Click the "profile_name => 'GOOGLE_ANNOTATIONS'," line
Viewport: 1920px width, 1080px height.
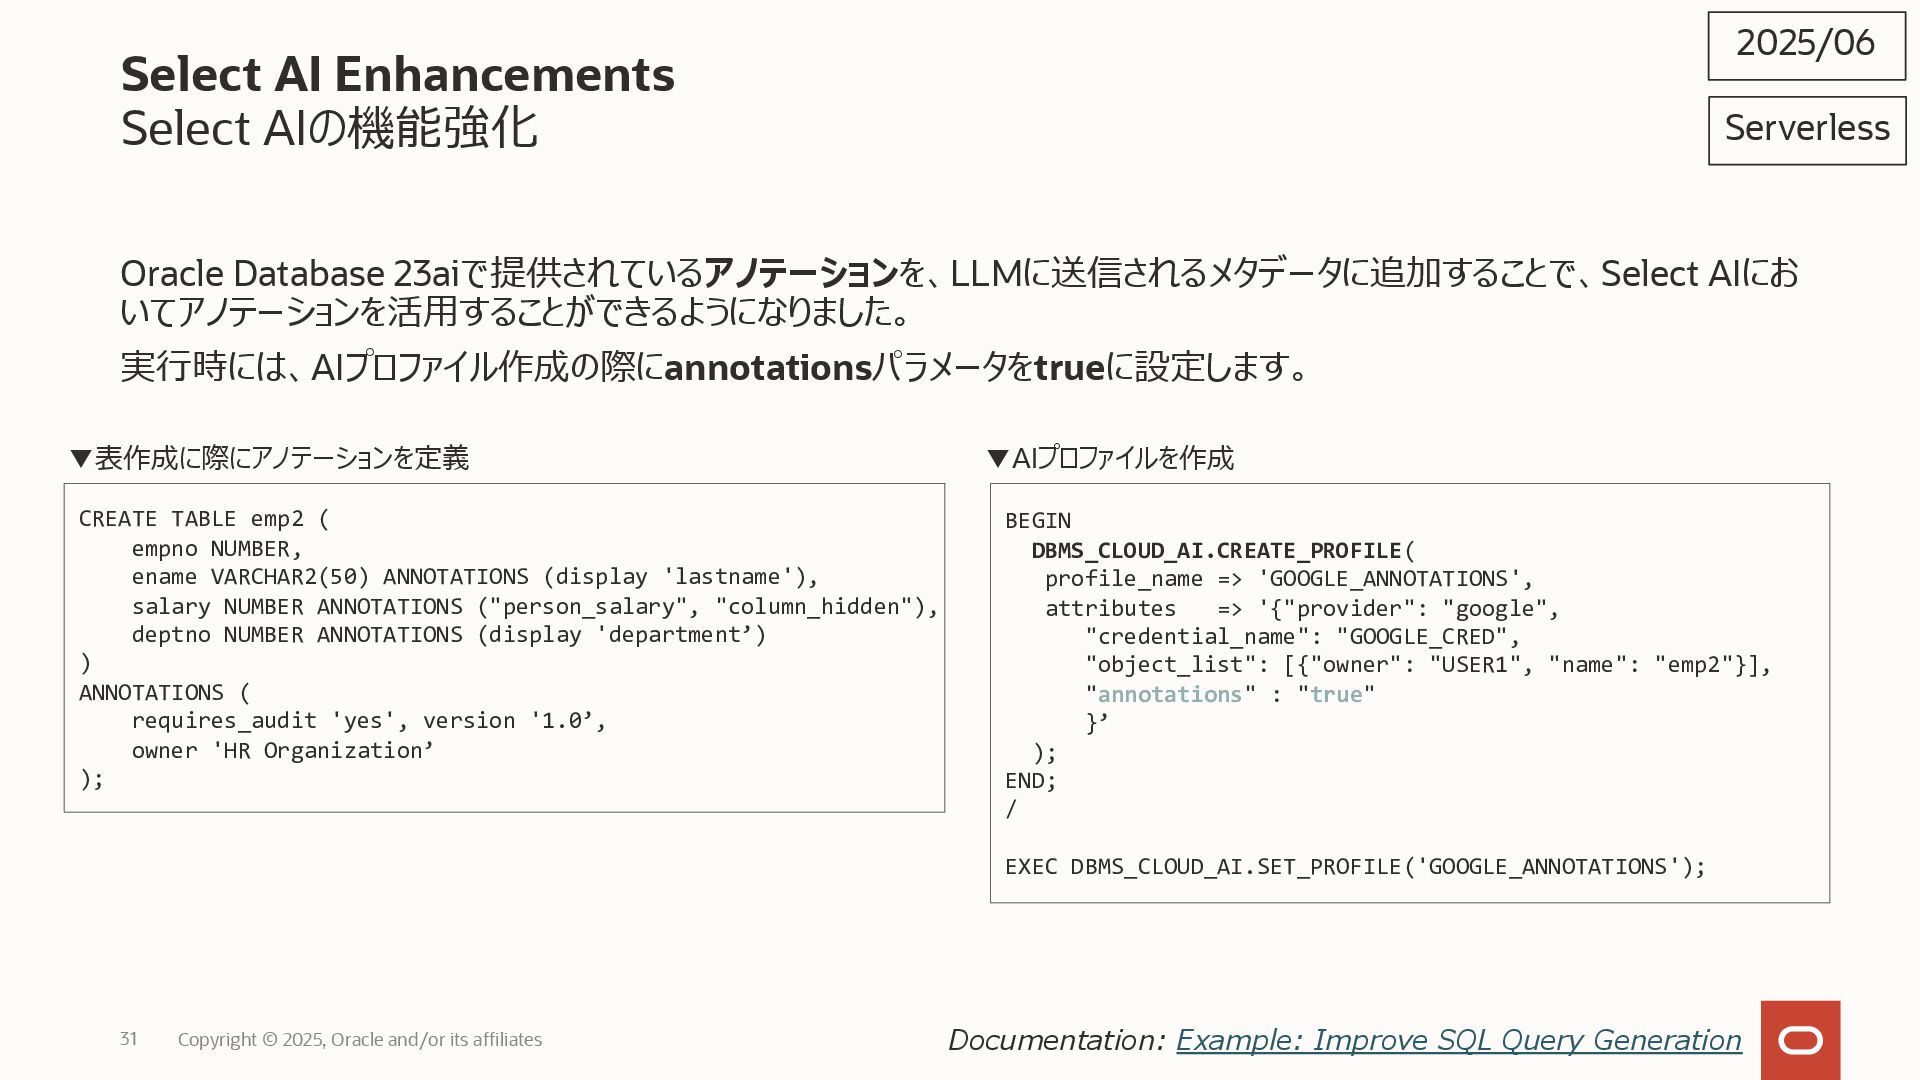click(x=1289, y=579)
